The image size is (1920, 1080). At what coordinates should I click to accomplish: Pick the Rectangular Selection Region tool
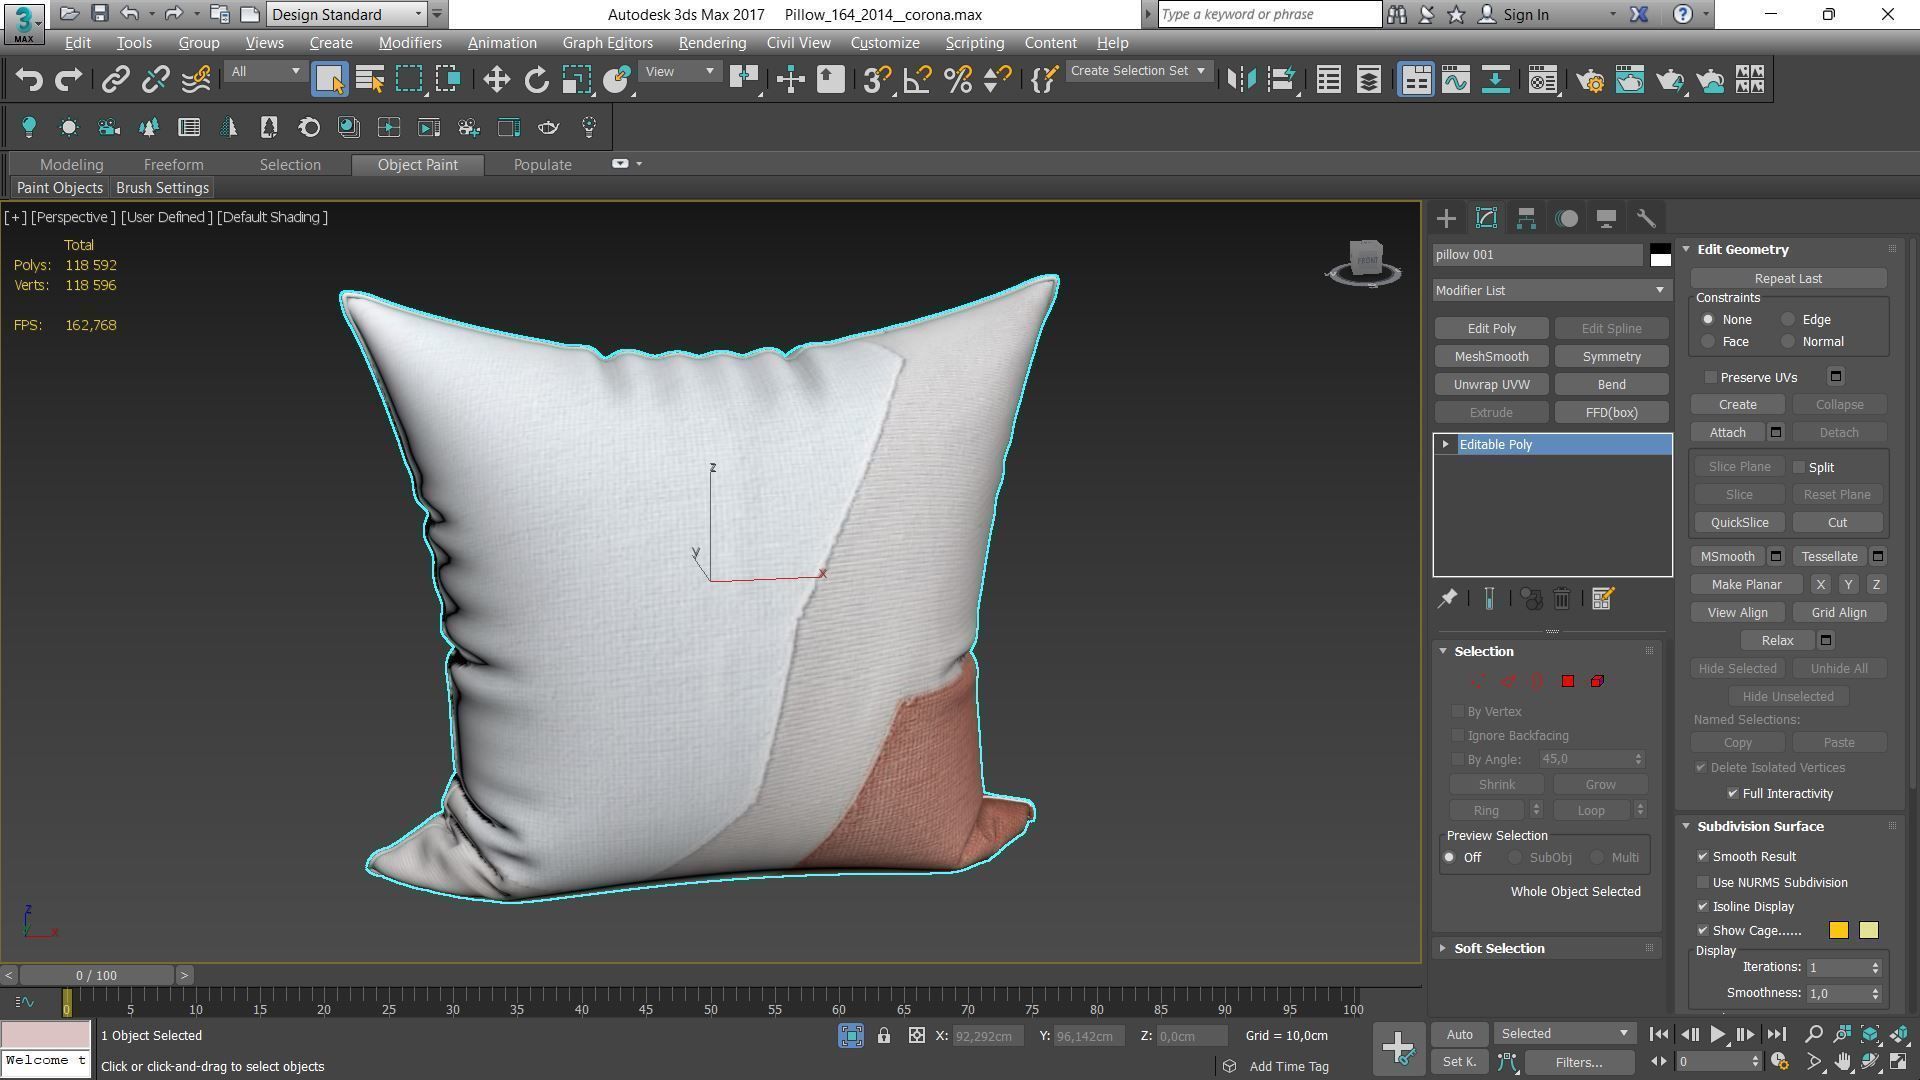coord(409,80)
